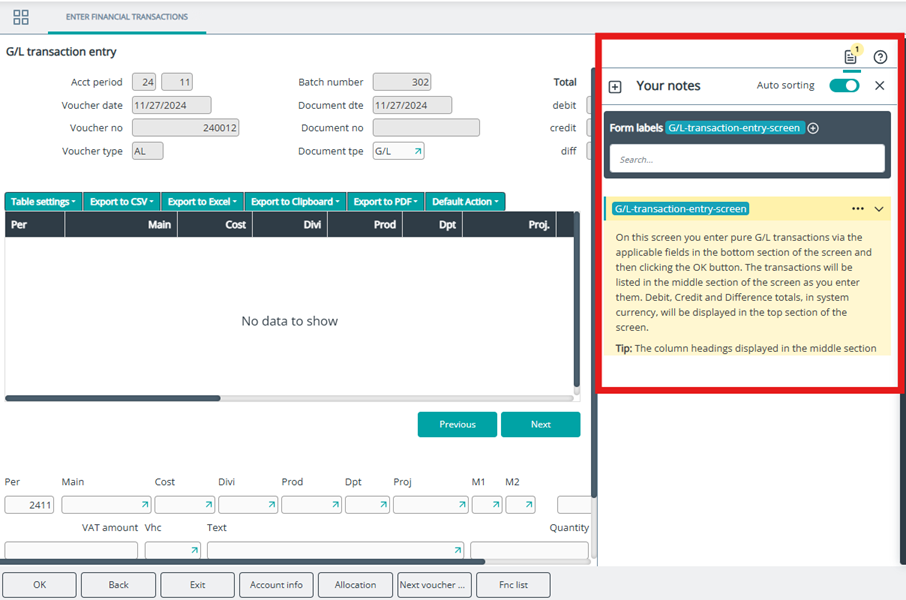
Task: Click the Dpt column header
Action: click(433, 225)
